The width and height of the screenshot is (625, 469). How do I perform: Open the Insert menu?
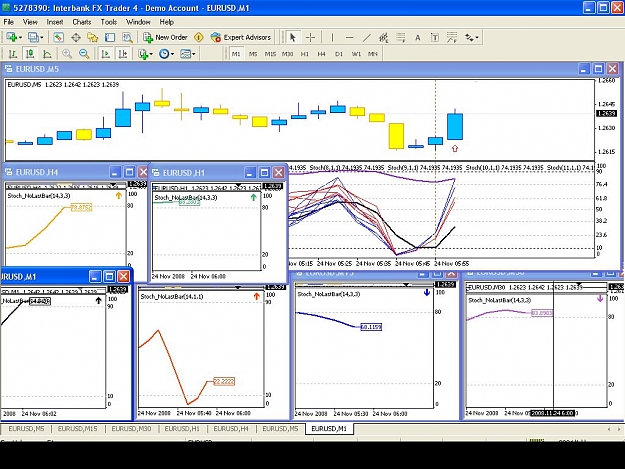pos(55,22)
